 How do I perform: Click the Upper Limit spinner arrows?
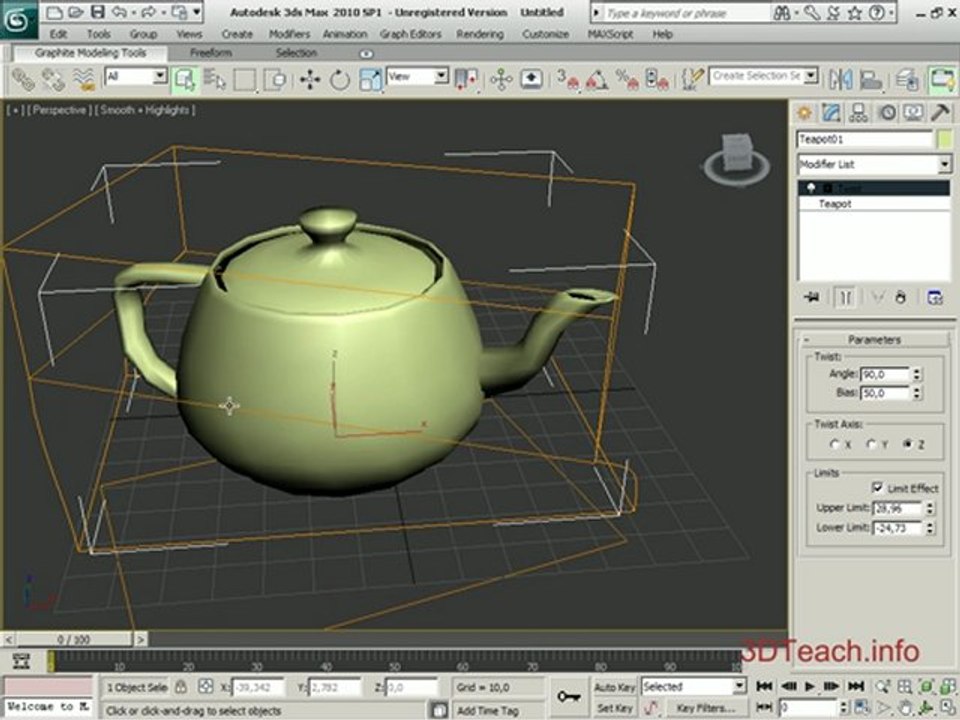(929, 508)
